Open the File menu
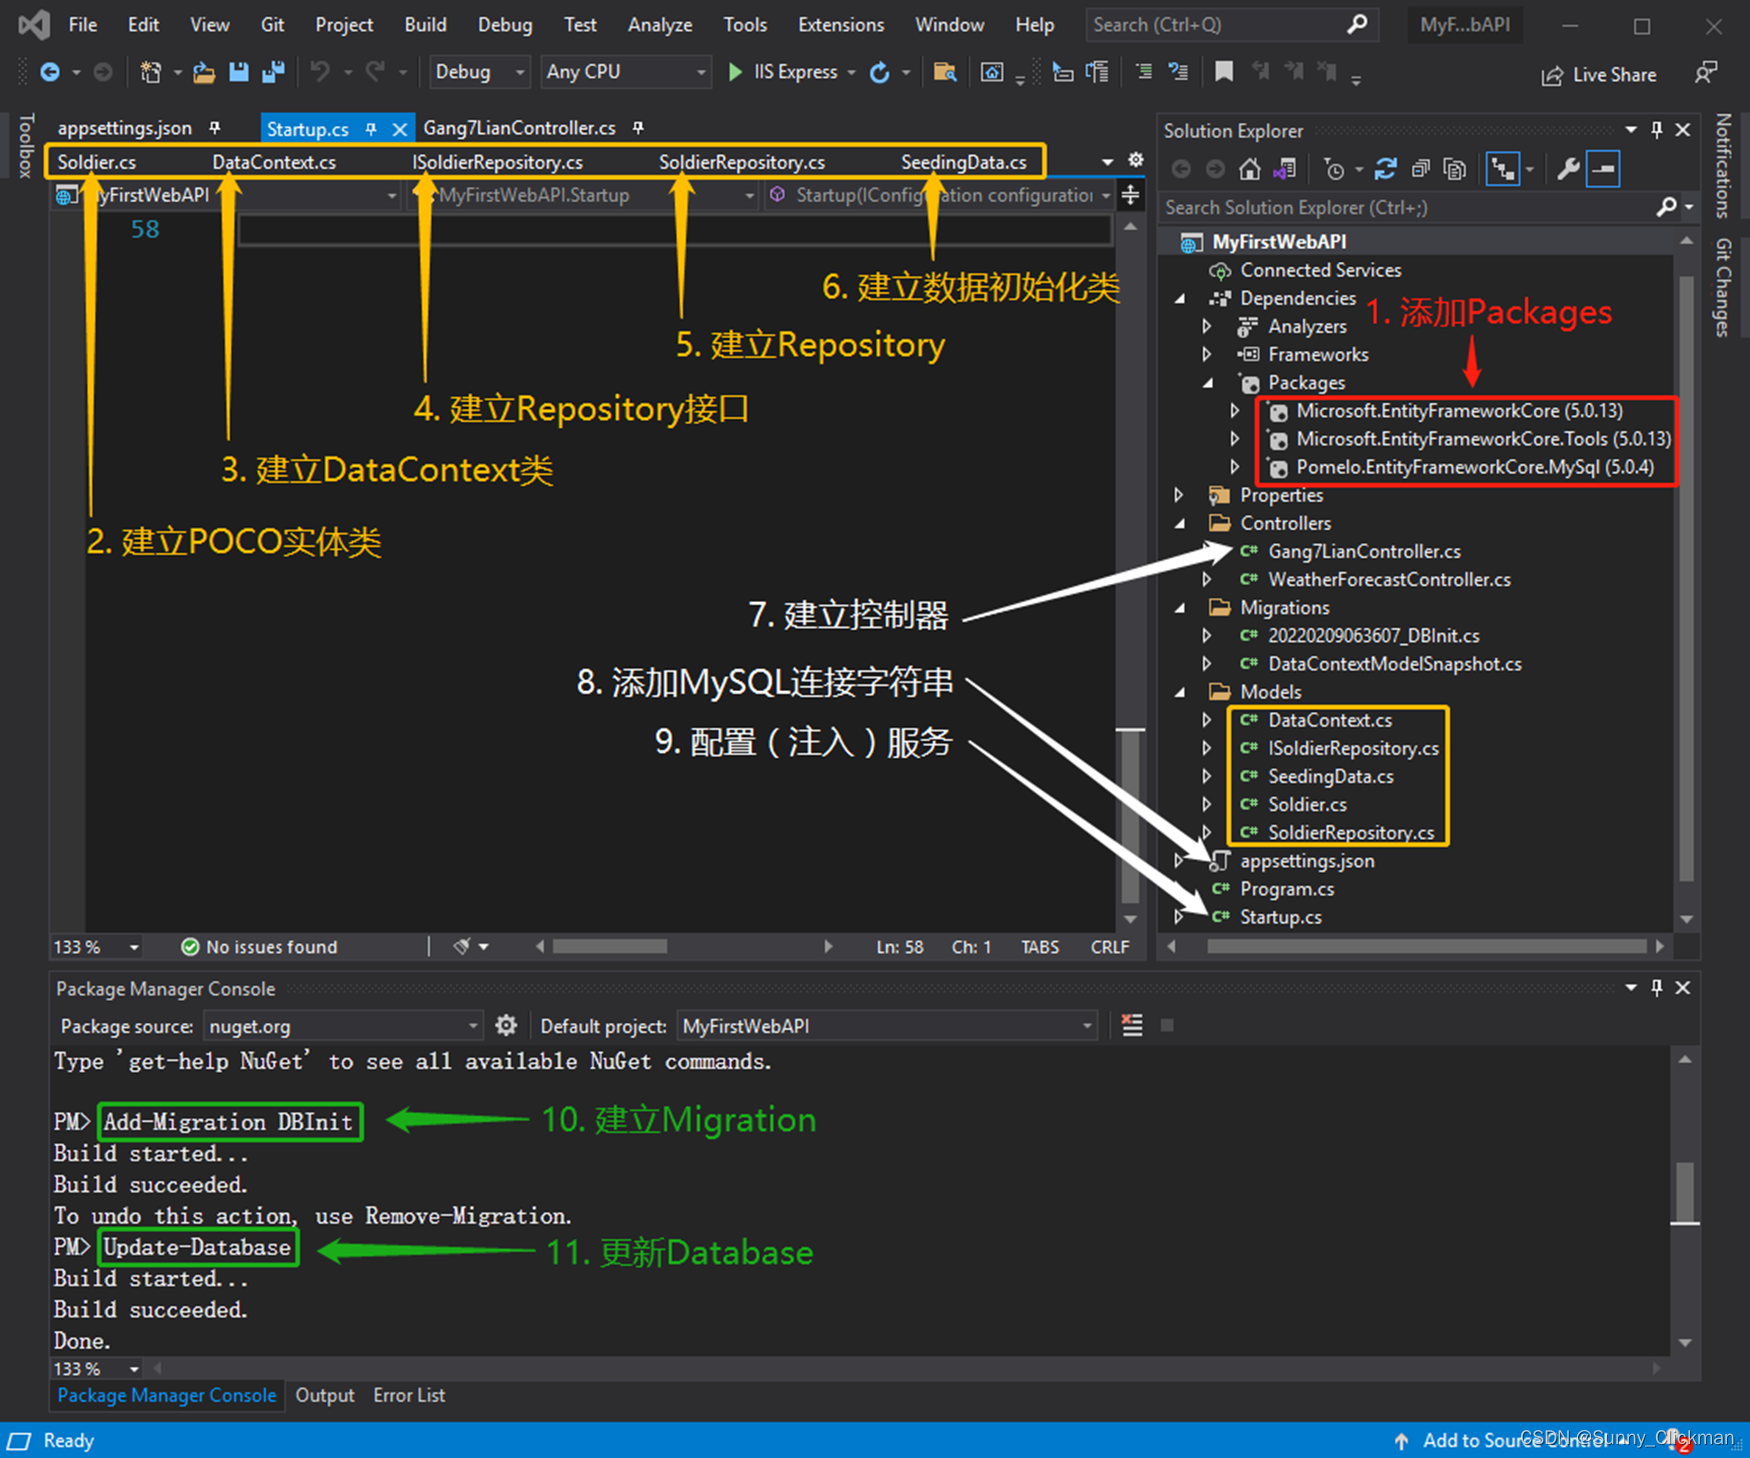The image size is (1750, 1458). click(x=83, y=25)
